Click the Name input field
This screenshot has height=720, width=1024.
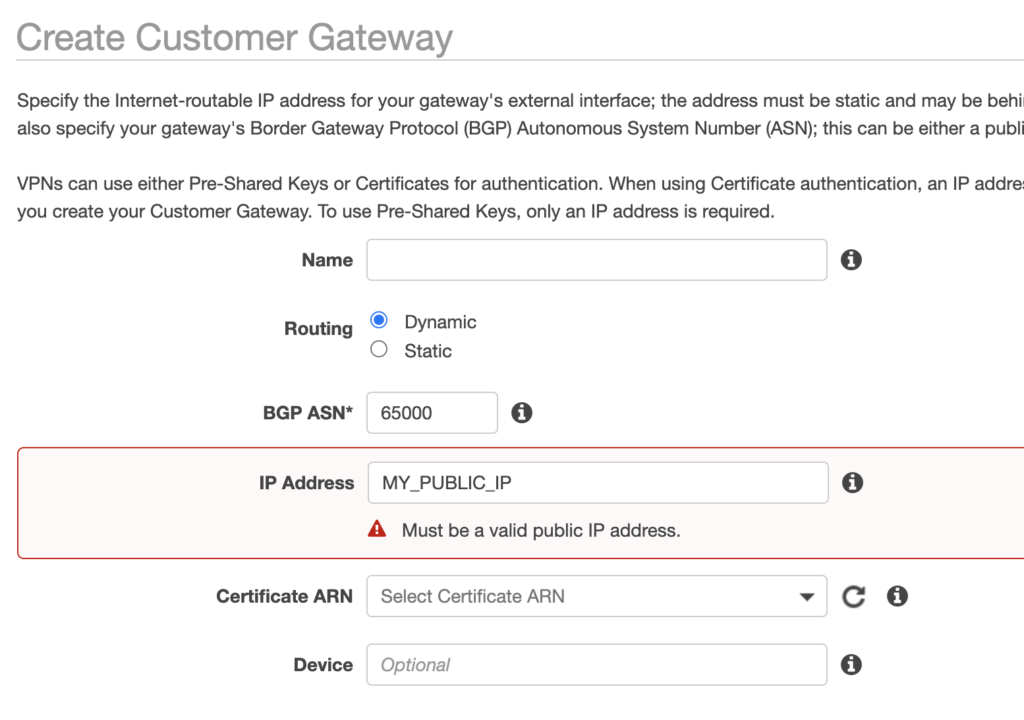(x=597, y=260)
